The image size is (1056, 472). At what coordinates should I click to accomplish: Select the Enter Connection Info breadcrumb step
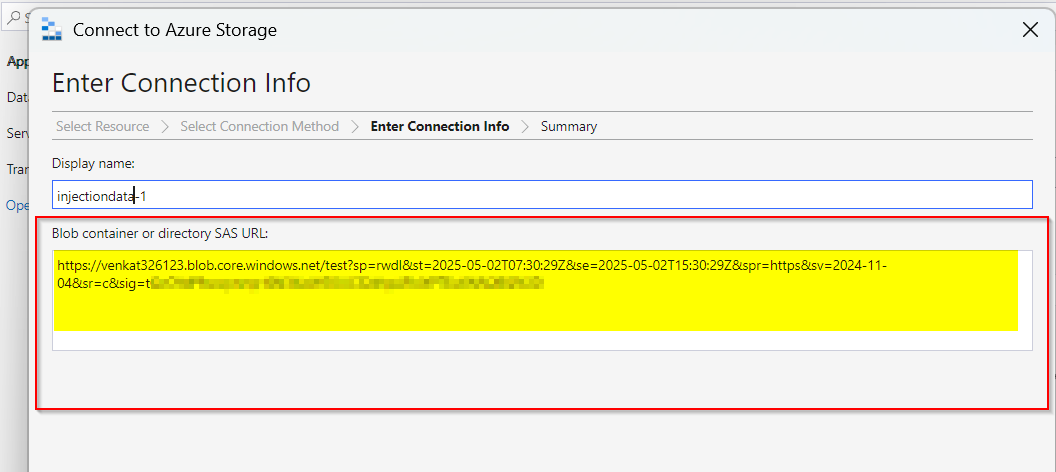(x=440, y=126)
